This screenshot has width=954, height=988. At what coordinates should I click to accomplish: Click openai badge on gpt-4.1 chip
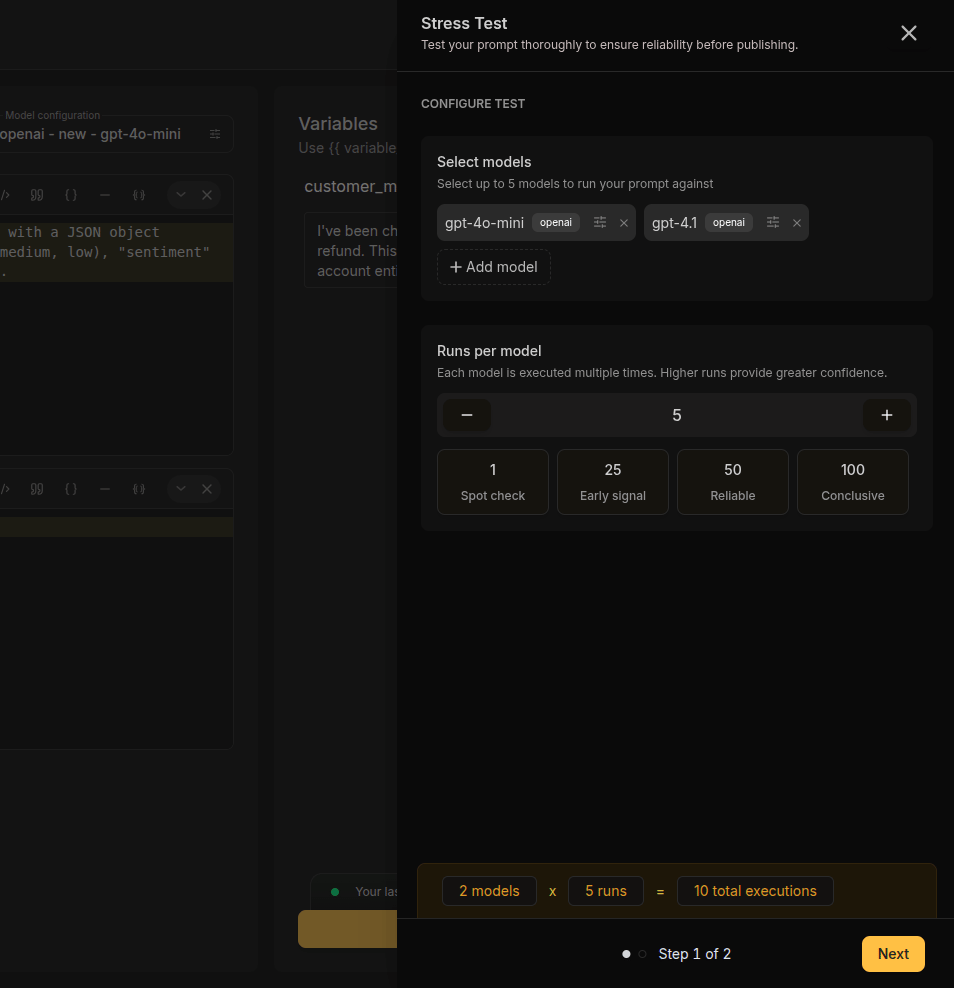(x=729, y=222)
